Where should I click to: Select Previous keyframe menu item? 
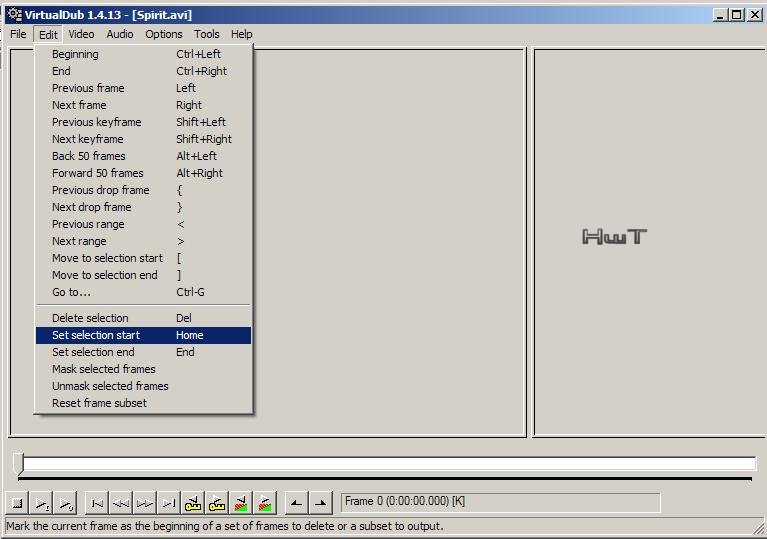pyautogui.click(x=143, y=122)
